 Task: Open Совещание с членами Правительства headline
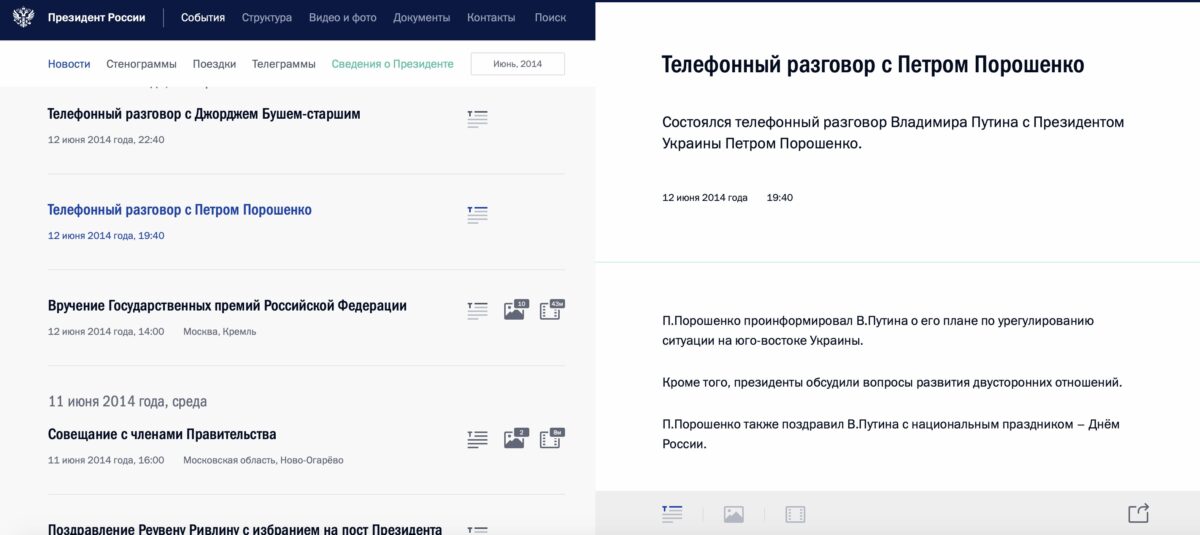[162, 435]
